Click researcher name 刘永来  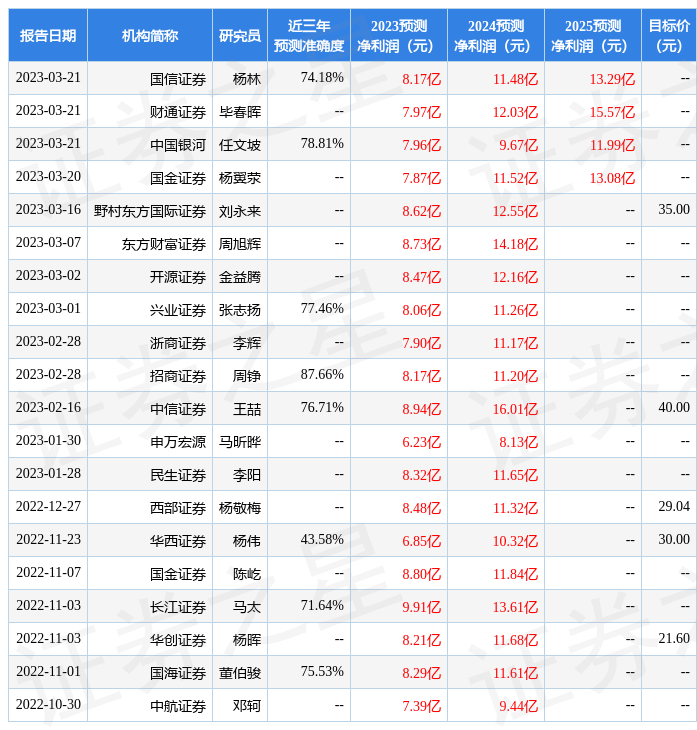click(x=240, y=211)
